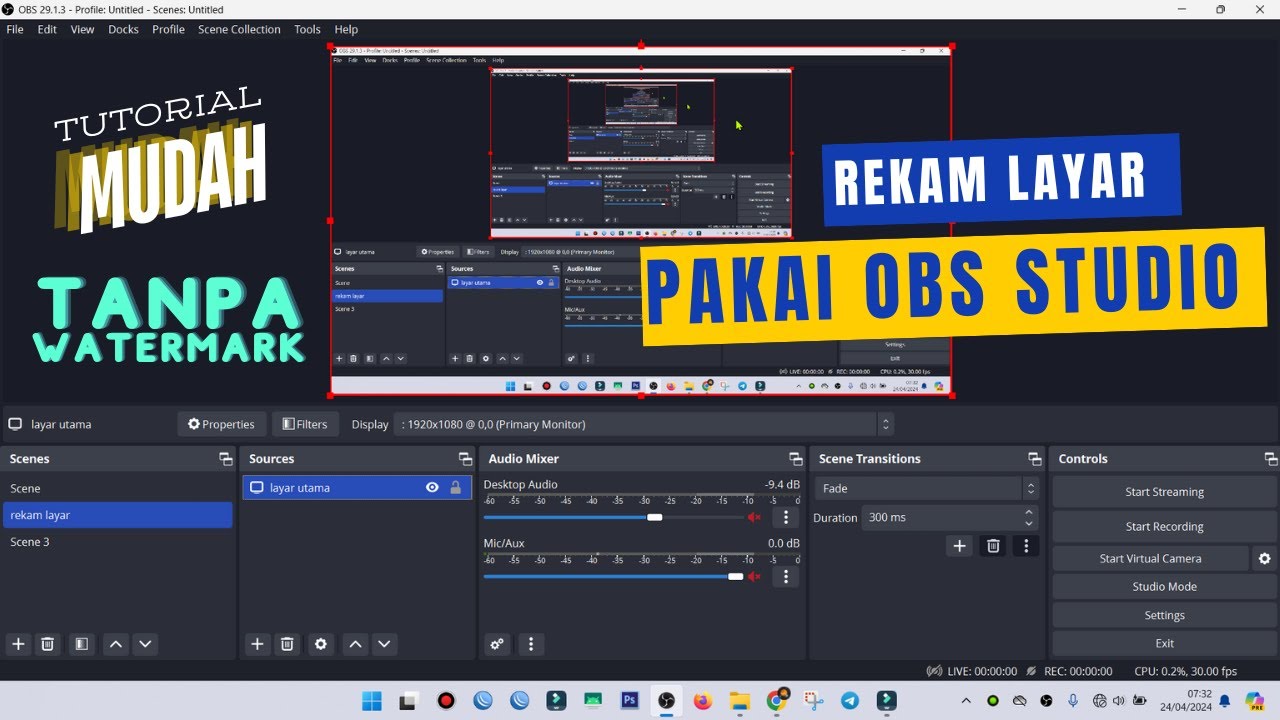
Task: Decrease transition Duration with down arrow
Action: point(1029,523)
